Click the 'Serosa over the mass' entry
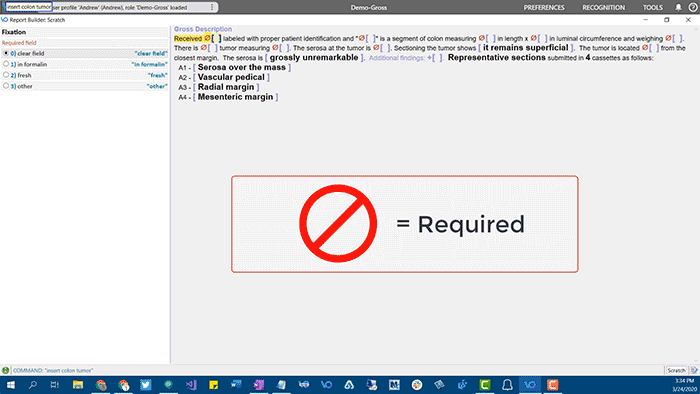The image size is (700, 394). (x=242, y=67)
